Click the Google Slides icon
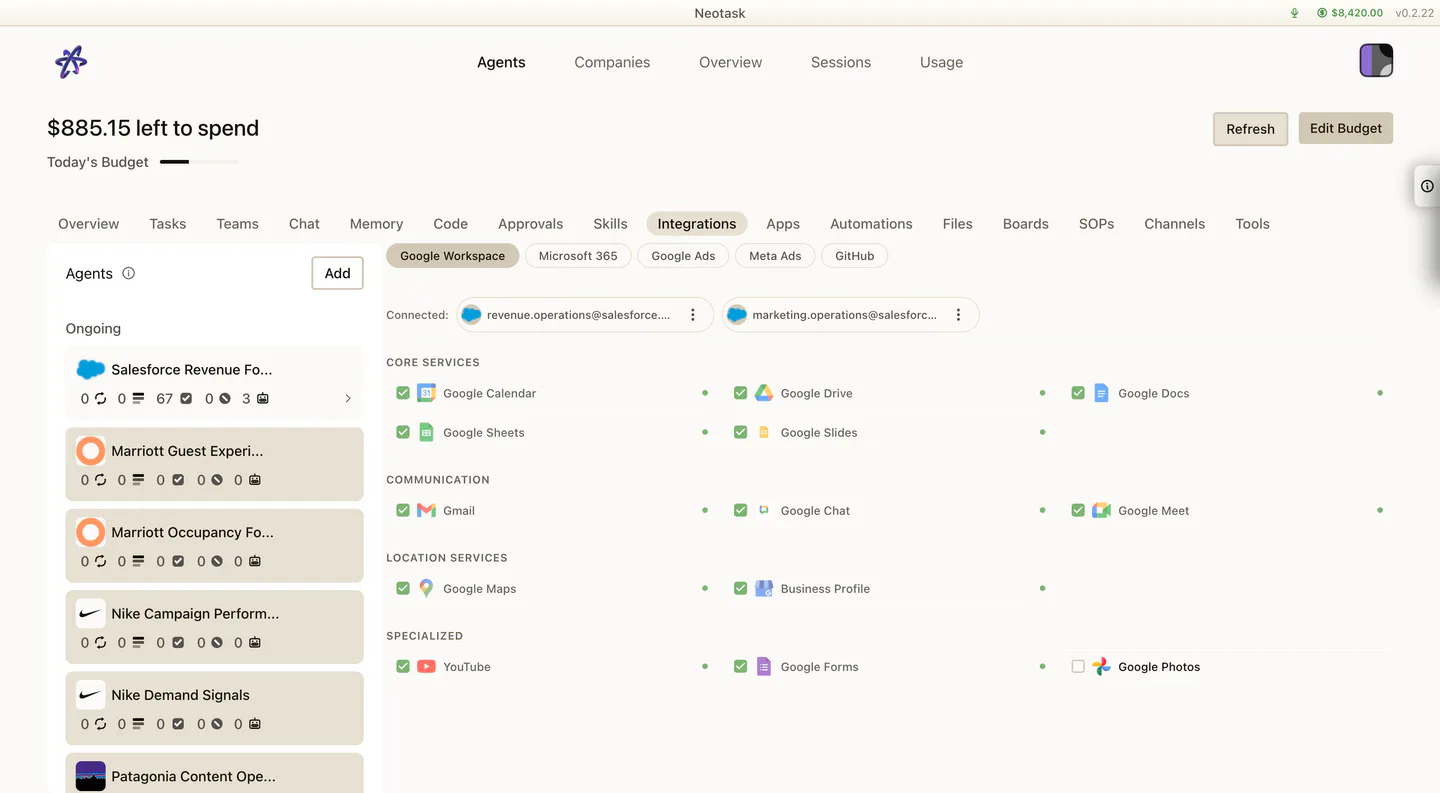This screenshot has width=1440, height=793. [x=764, y=432]
